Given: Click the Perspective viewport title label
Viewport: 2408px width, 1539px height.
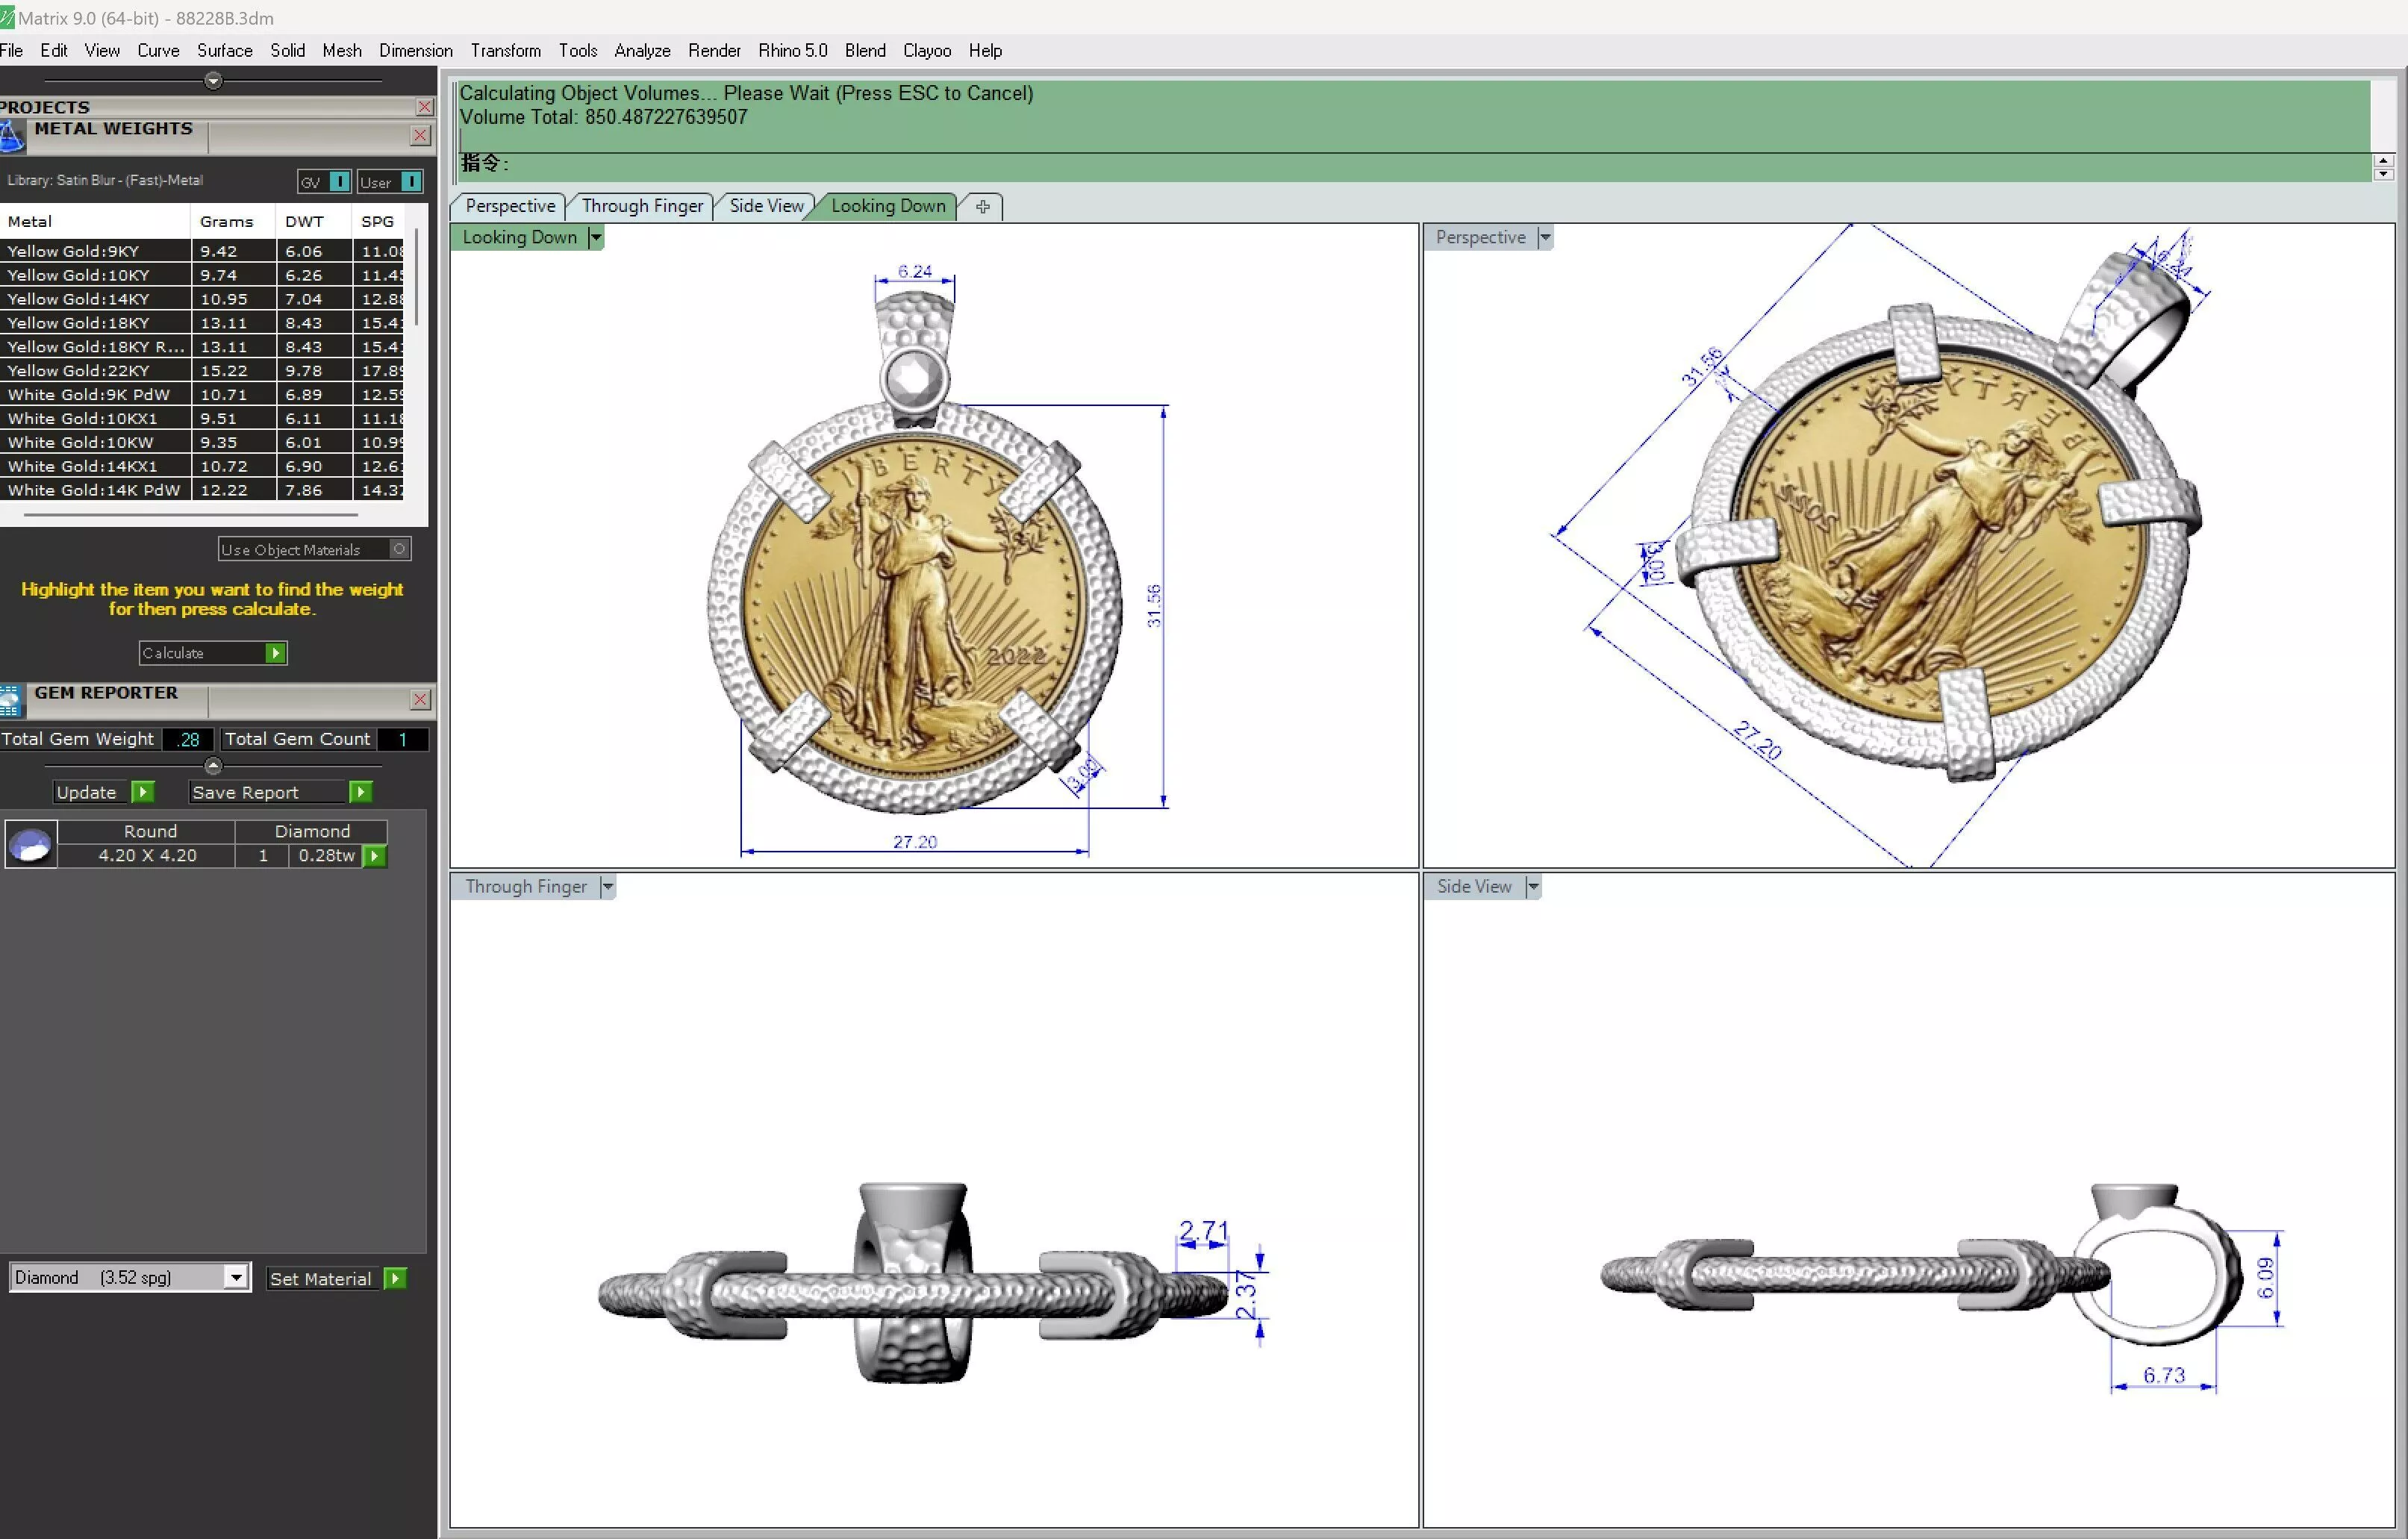Looking at the screenshot, I should pyautogui.click(x=1481, y=238).
